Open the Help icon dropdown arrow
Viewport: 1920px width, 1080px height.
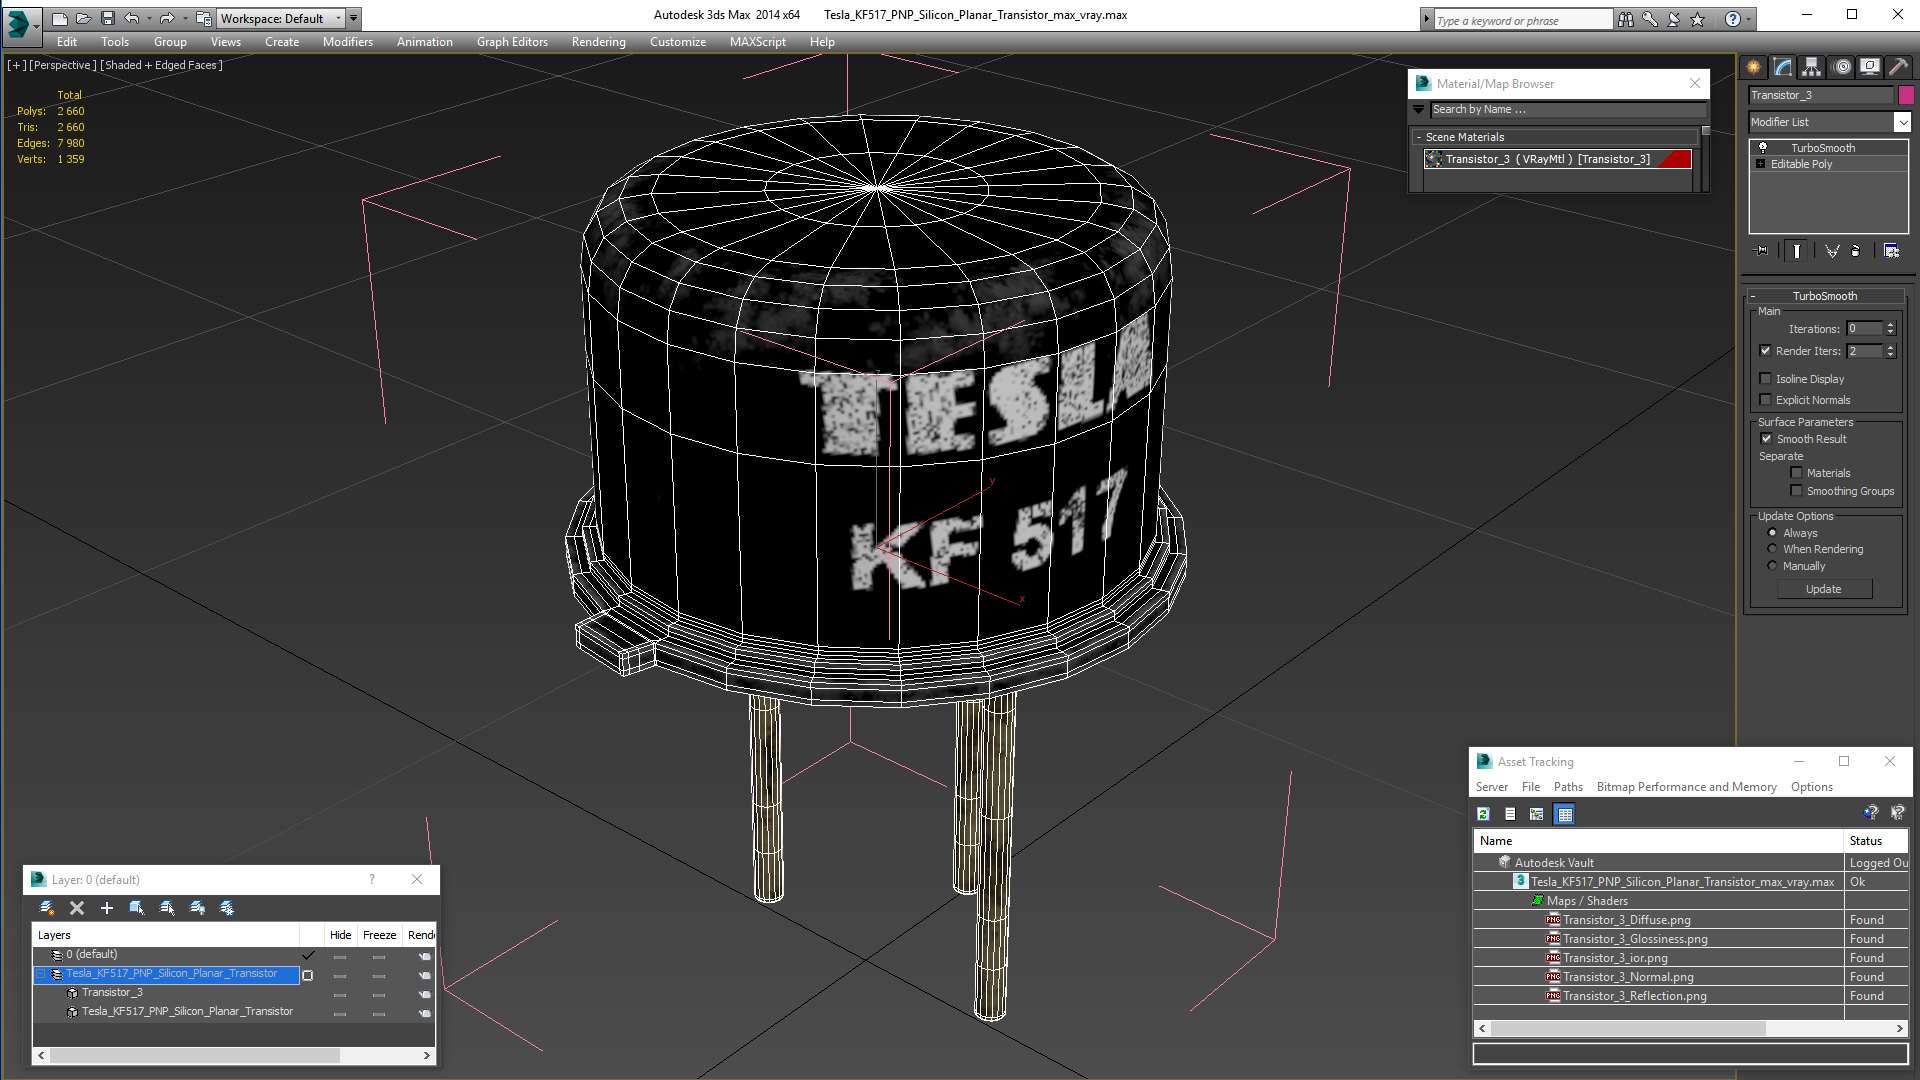[x=1748, y=19]
